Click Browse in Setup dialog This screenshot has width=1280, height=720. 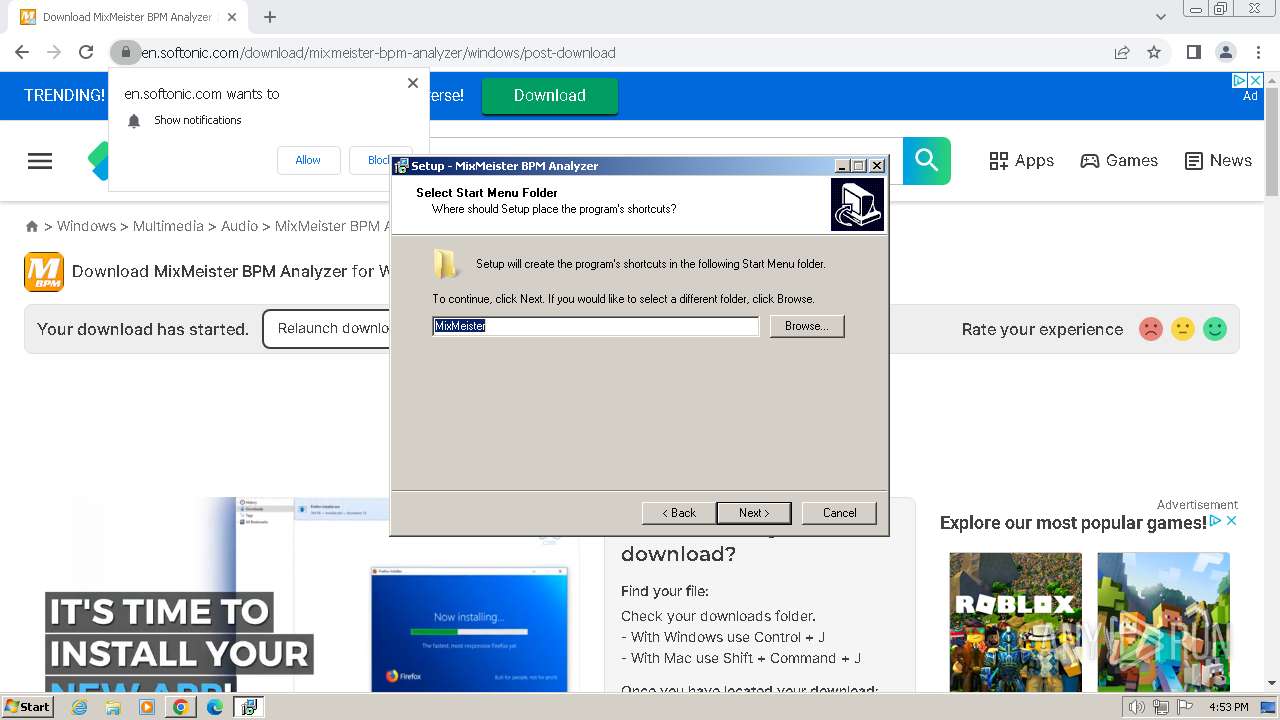[807, 326]
